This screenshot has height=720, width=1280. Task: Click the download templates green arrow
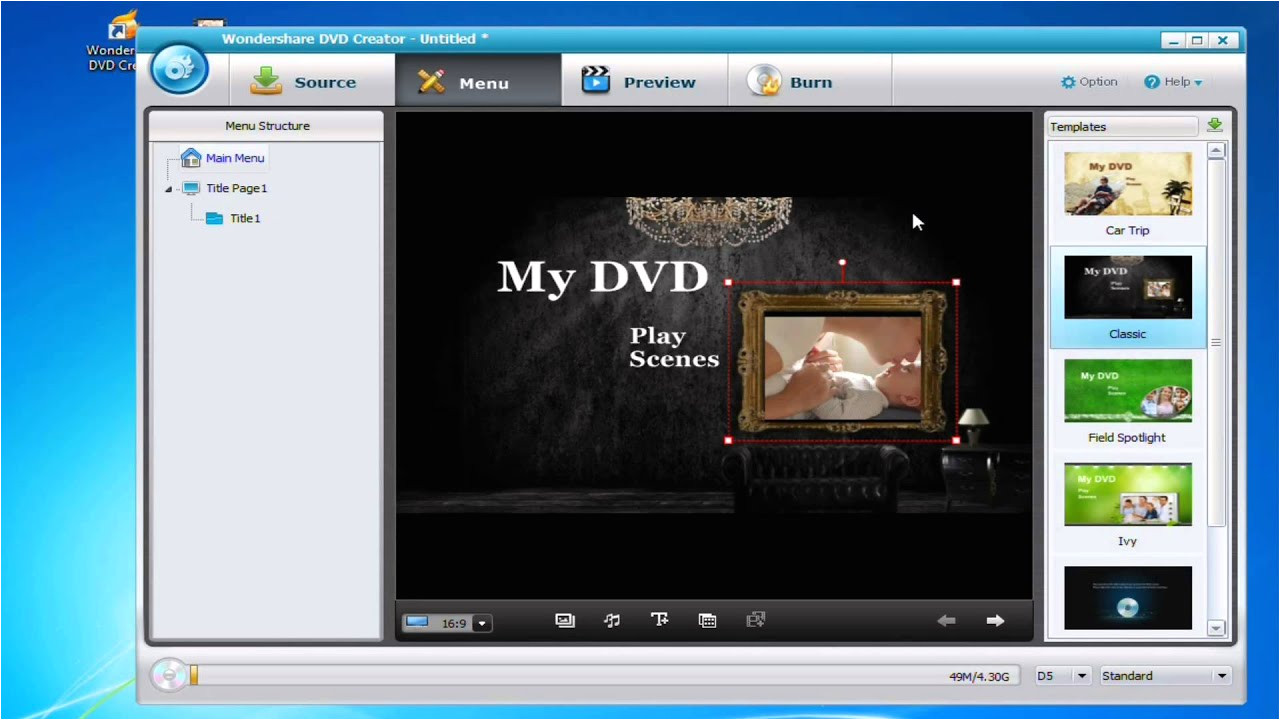point(1214,125)
